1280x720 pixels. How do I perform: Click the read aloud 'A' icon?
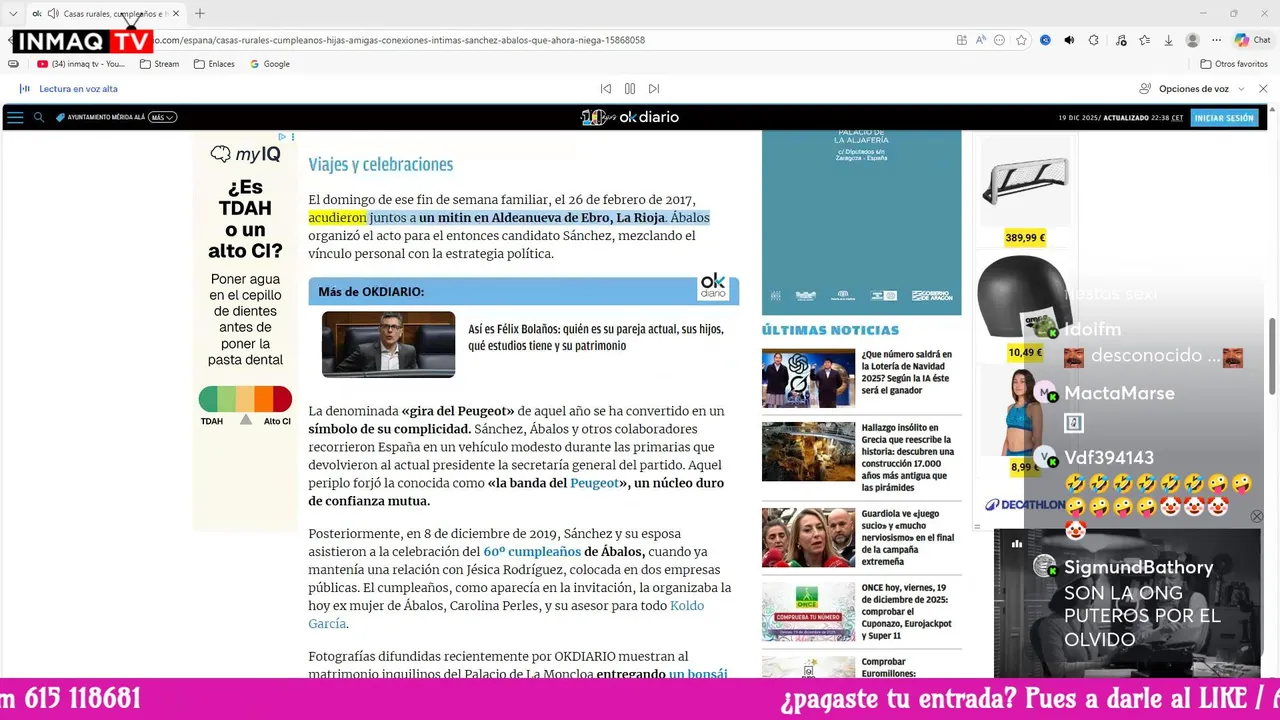click(981, 40)
